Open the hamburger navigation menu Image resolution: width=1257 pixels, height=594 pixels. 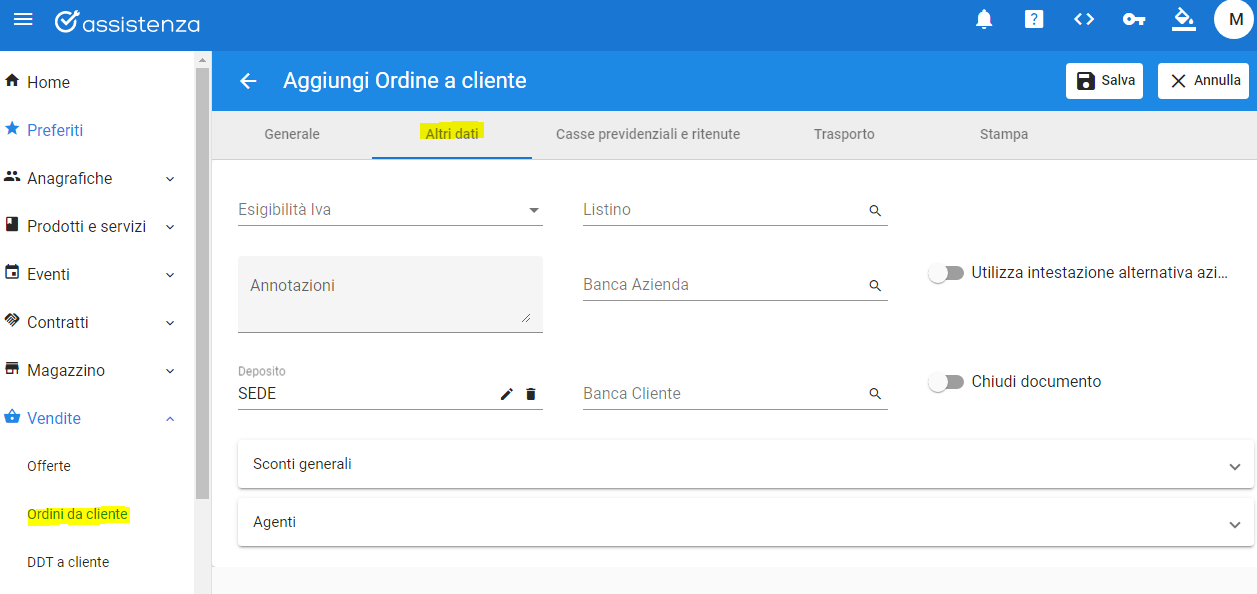[22, 20]
